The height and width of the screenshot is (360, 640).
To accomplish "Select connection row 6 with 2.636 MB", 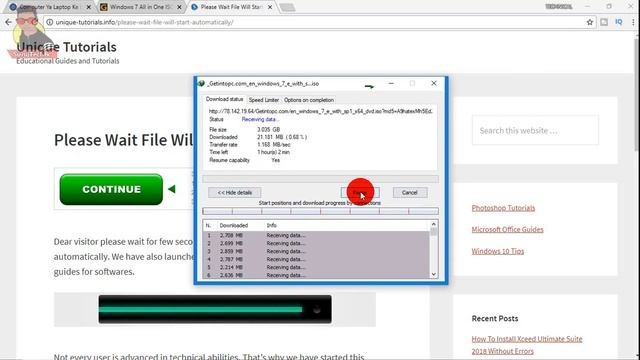I will [316, 275].
